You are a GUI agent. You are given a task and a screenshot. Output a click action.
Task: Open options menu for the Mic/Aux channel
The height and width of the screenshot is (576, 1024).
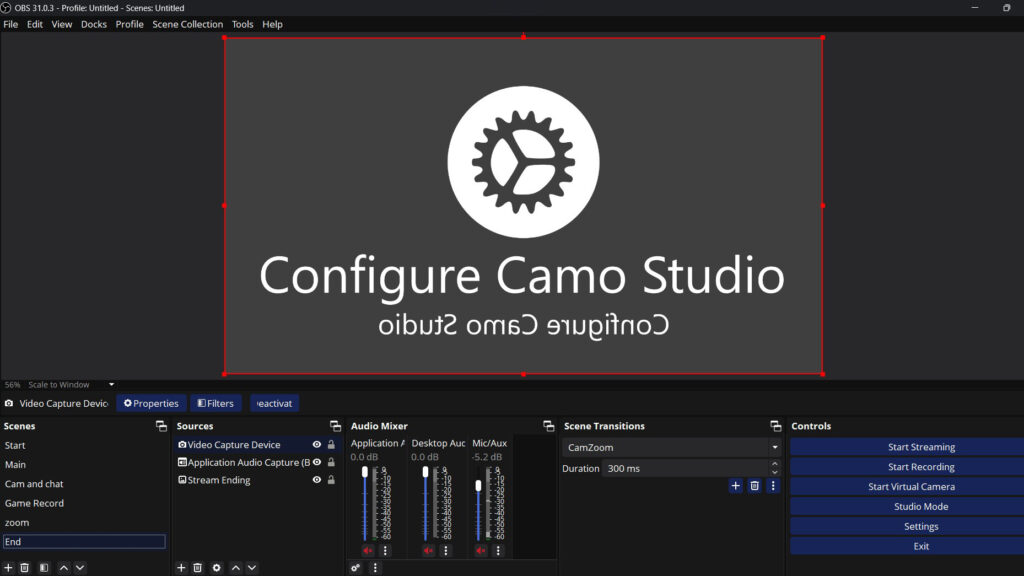point(498,551)
